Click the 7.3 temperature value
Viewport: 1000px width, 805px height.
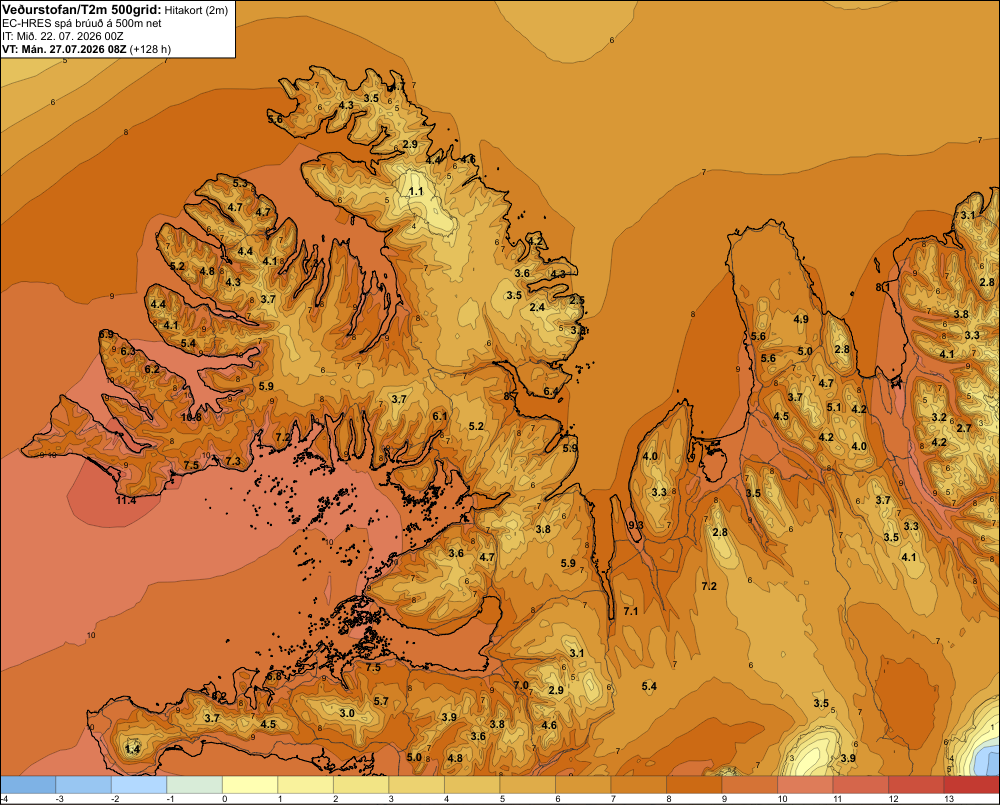233,461
